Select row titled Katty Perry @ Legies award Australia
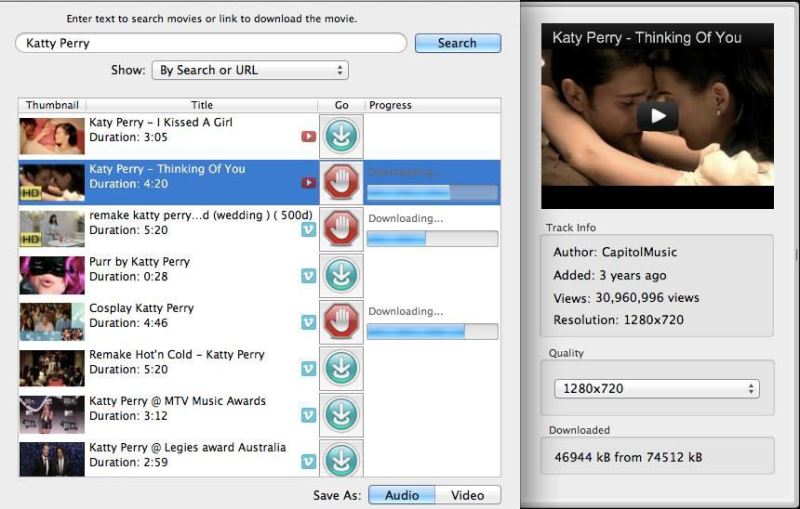800x509 pixels. pos(187,447)
